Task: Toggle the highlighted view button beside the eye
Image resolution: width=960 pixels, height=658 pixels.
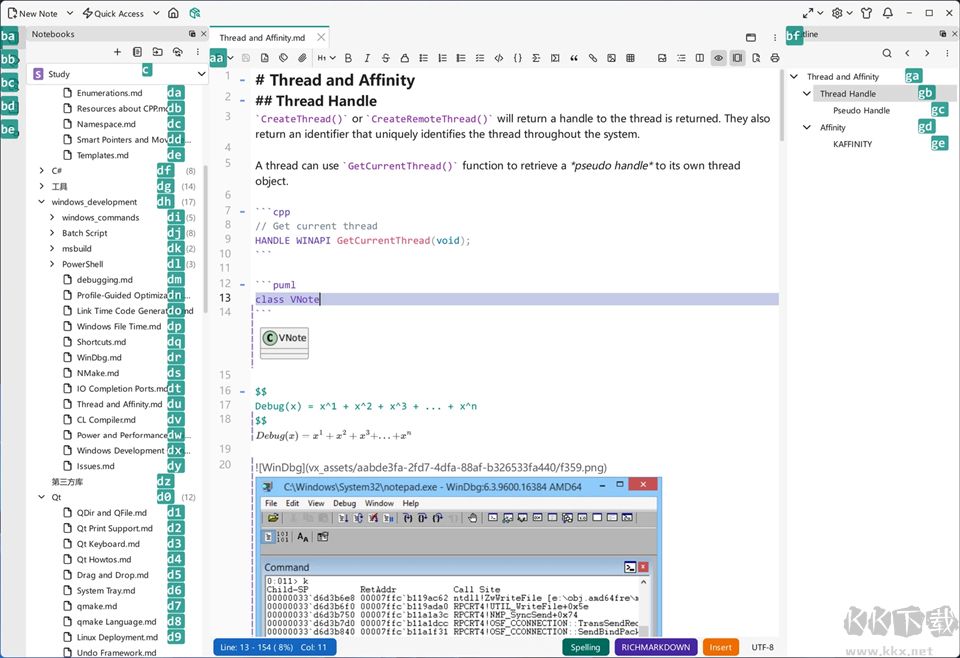Action: click(737, 58)
